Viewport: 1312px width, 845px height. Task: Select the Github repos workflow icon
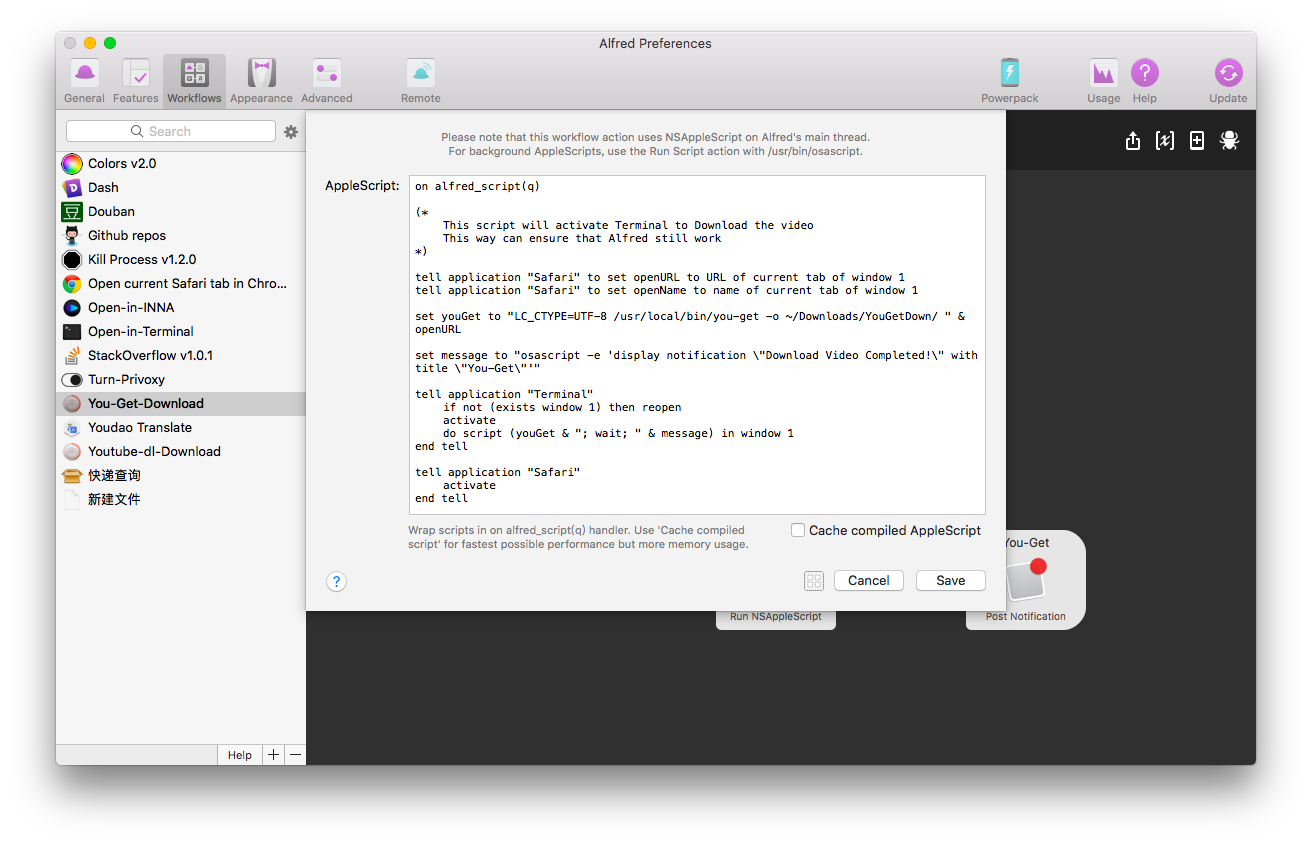pos(72,236)
